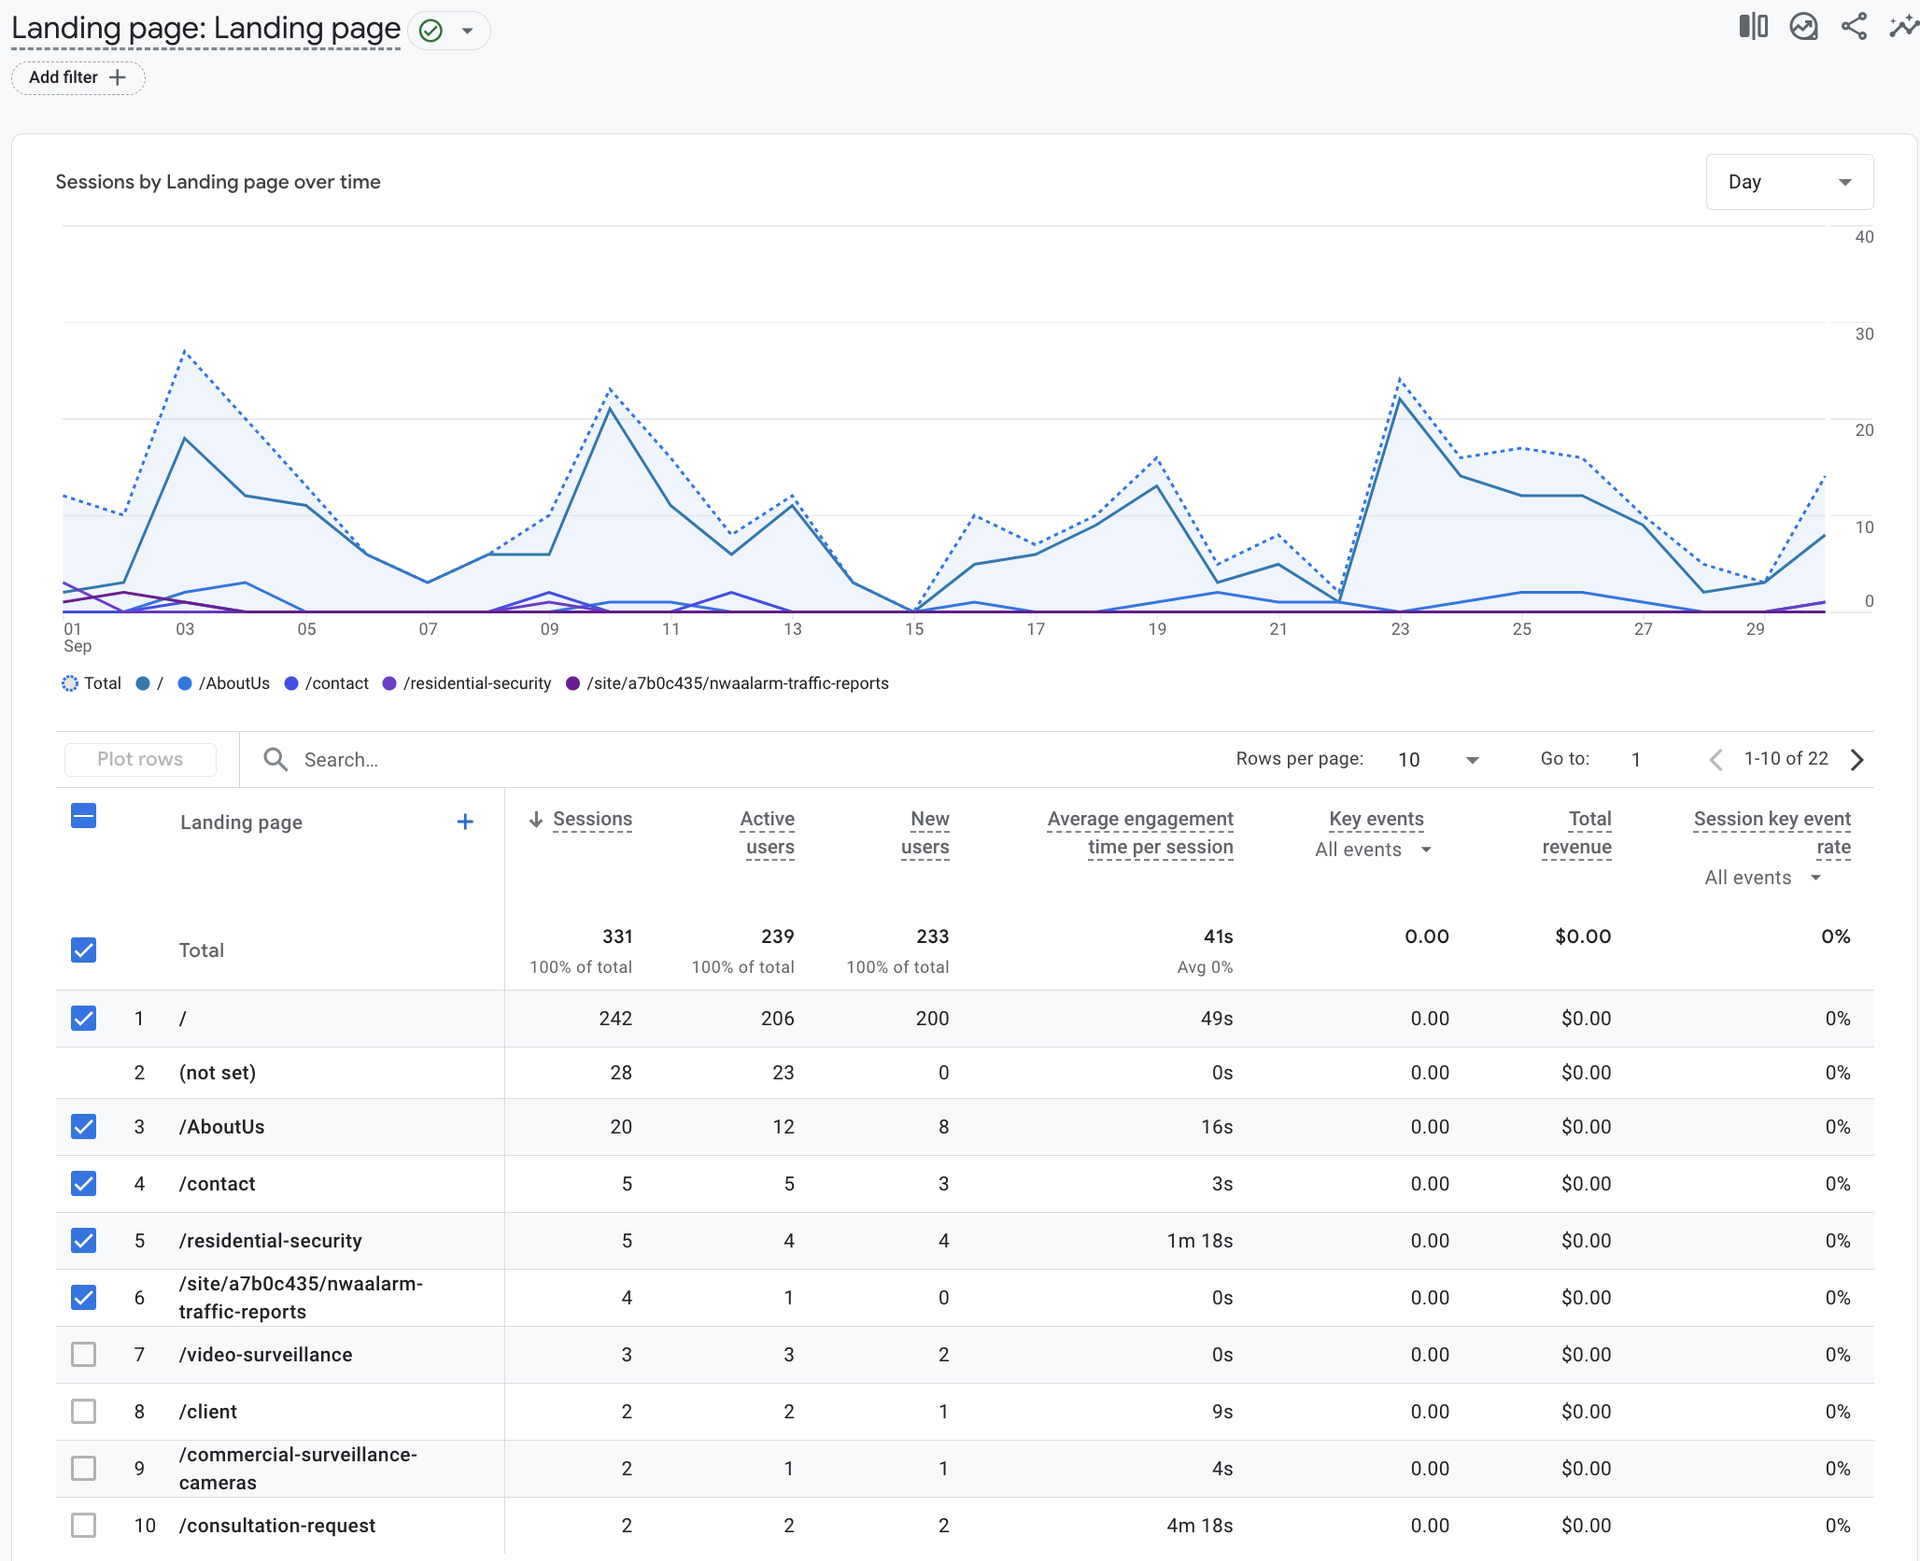The image size is (1920, 1561).
Task: Go to next page arrow
Action: (x=1857, y=760)
